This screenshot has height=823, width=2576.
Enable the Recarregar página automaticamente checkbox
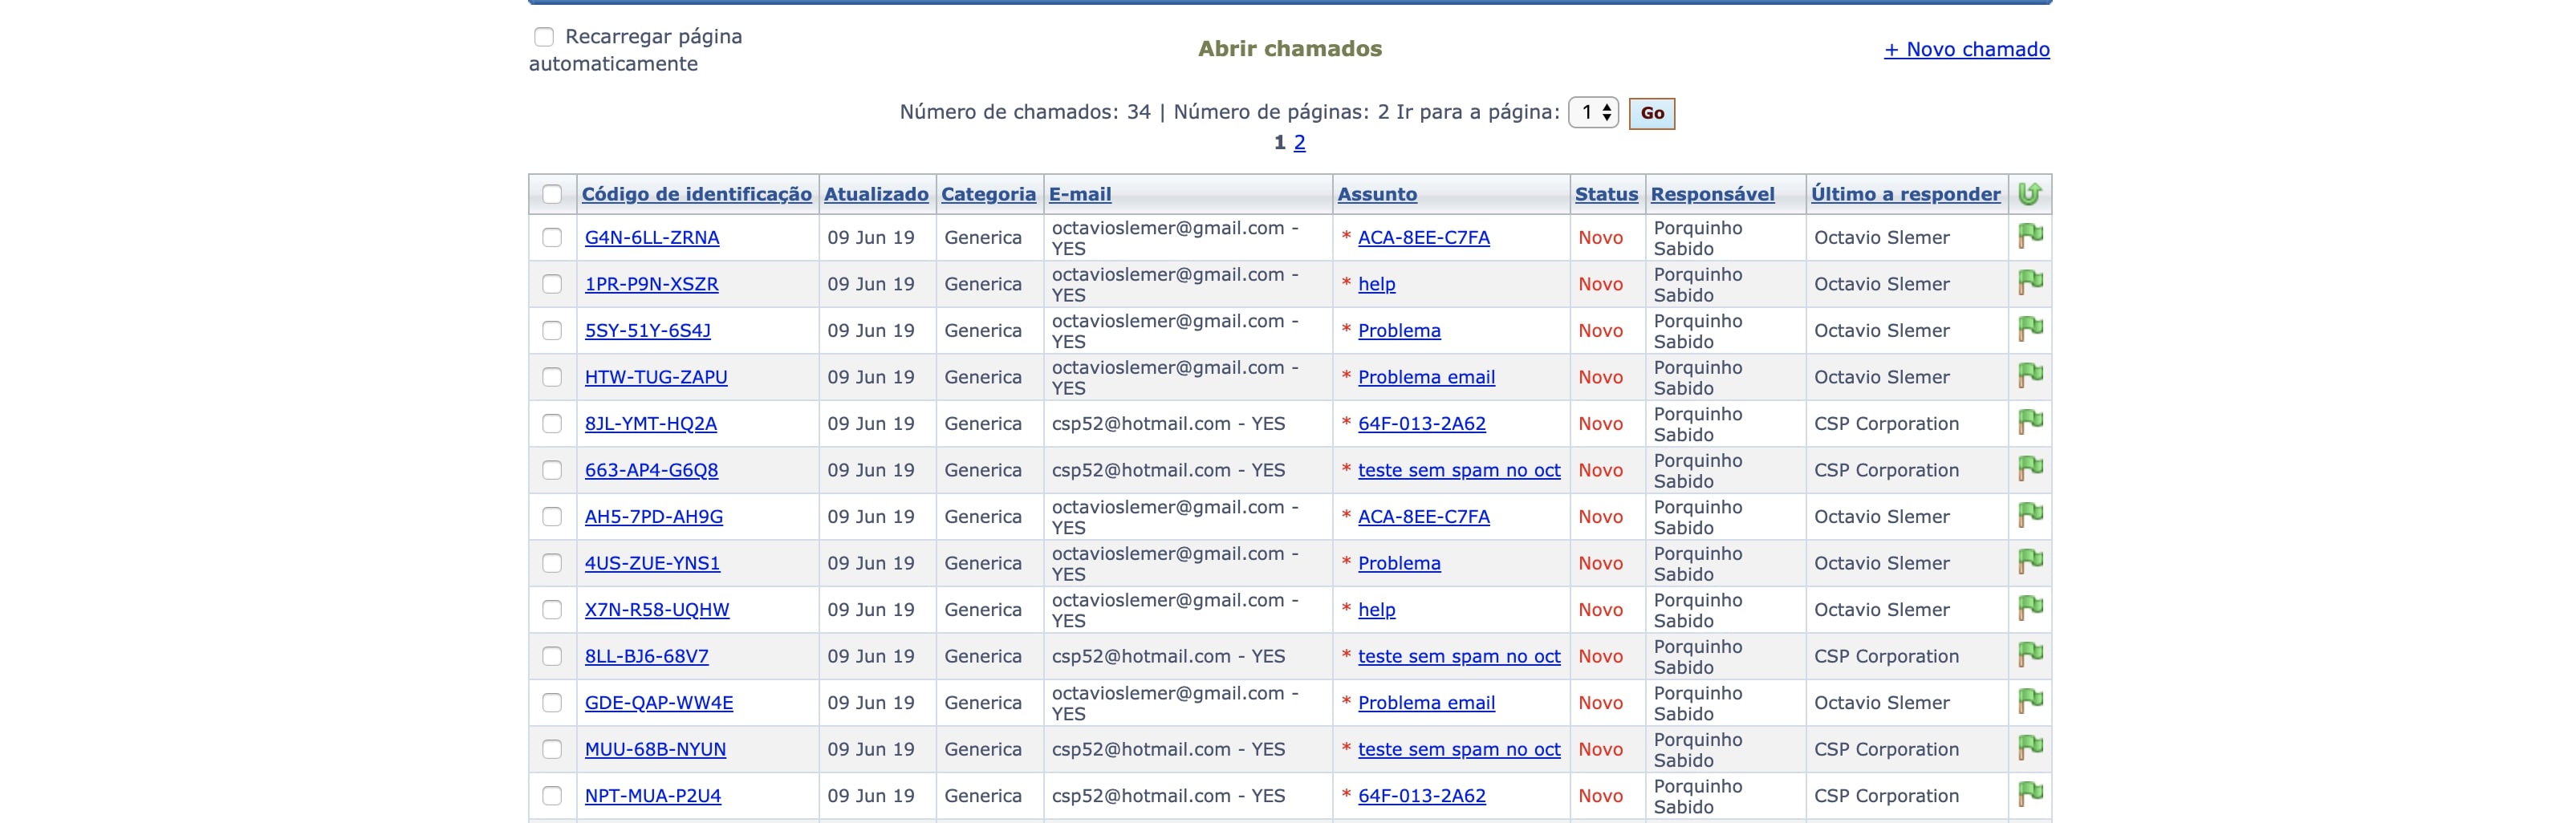pos(544,37)
